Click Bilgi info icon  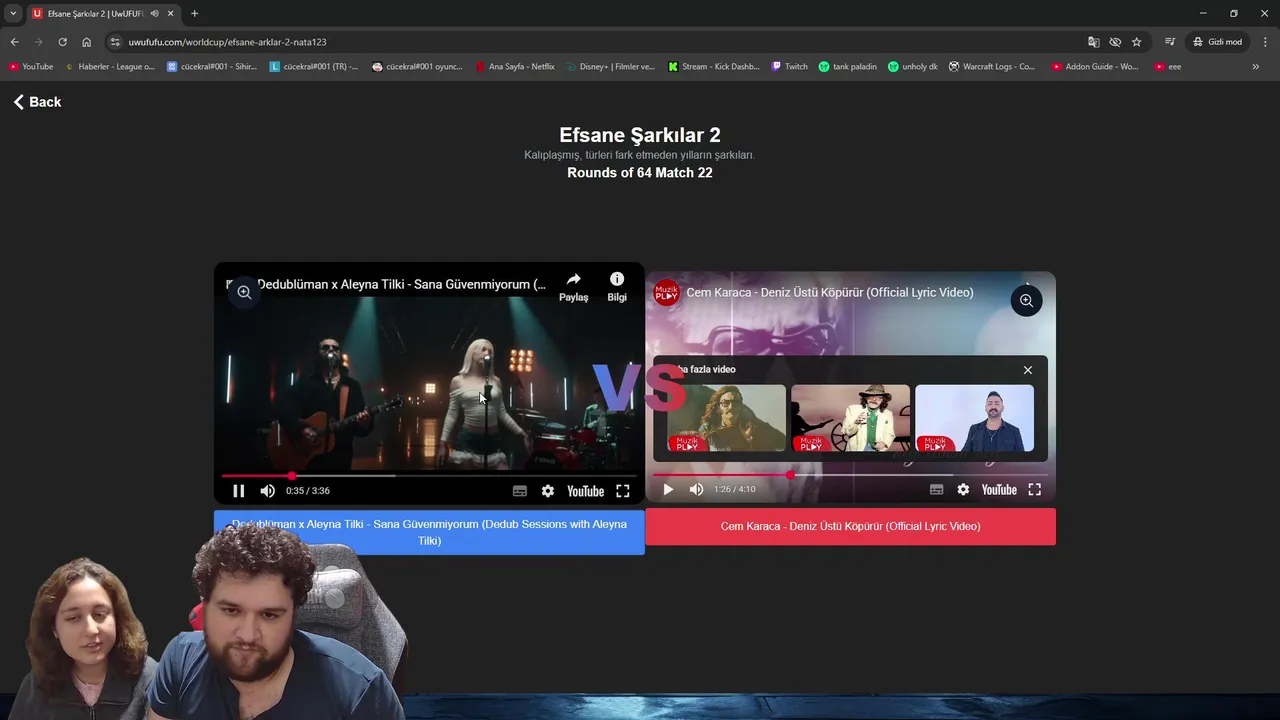coord(617,287)
